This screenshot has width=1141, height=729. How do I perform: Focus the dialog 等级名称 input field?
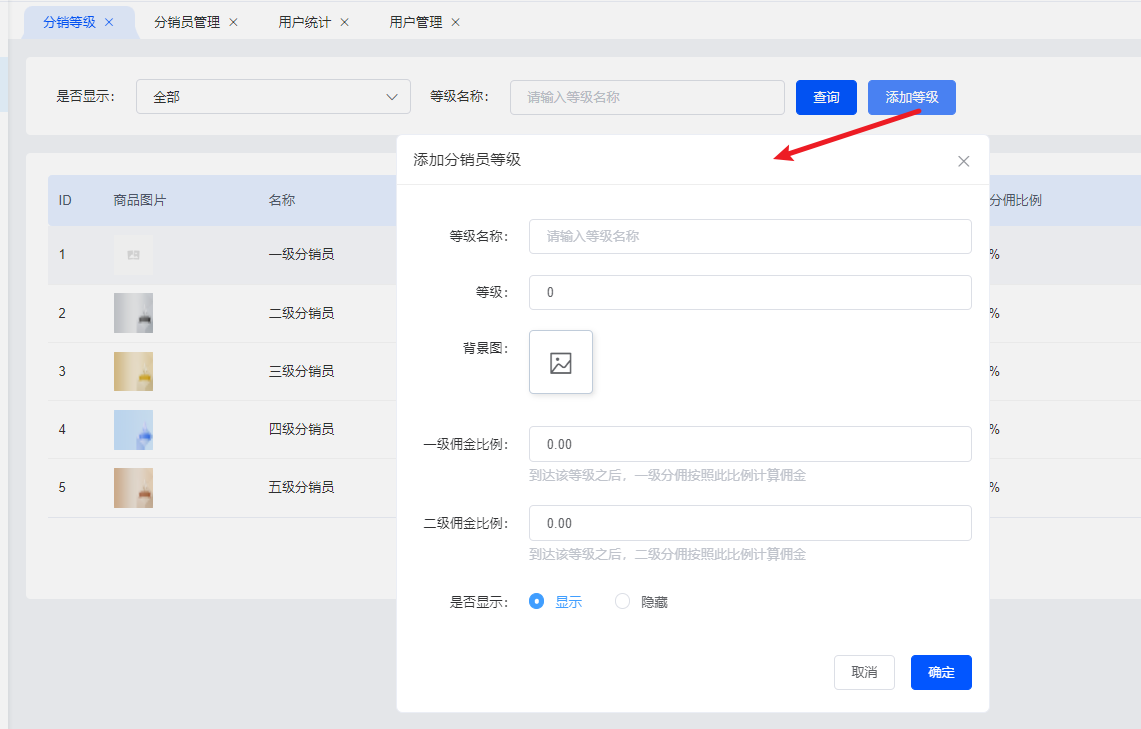tap(750, 236)
